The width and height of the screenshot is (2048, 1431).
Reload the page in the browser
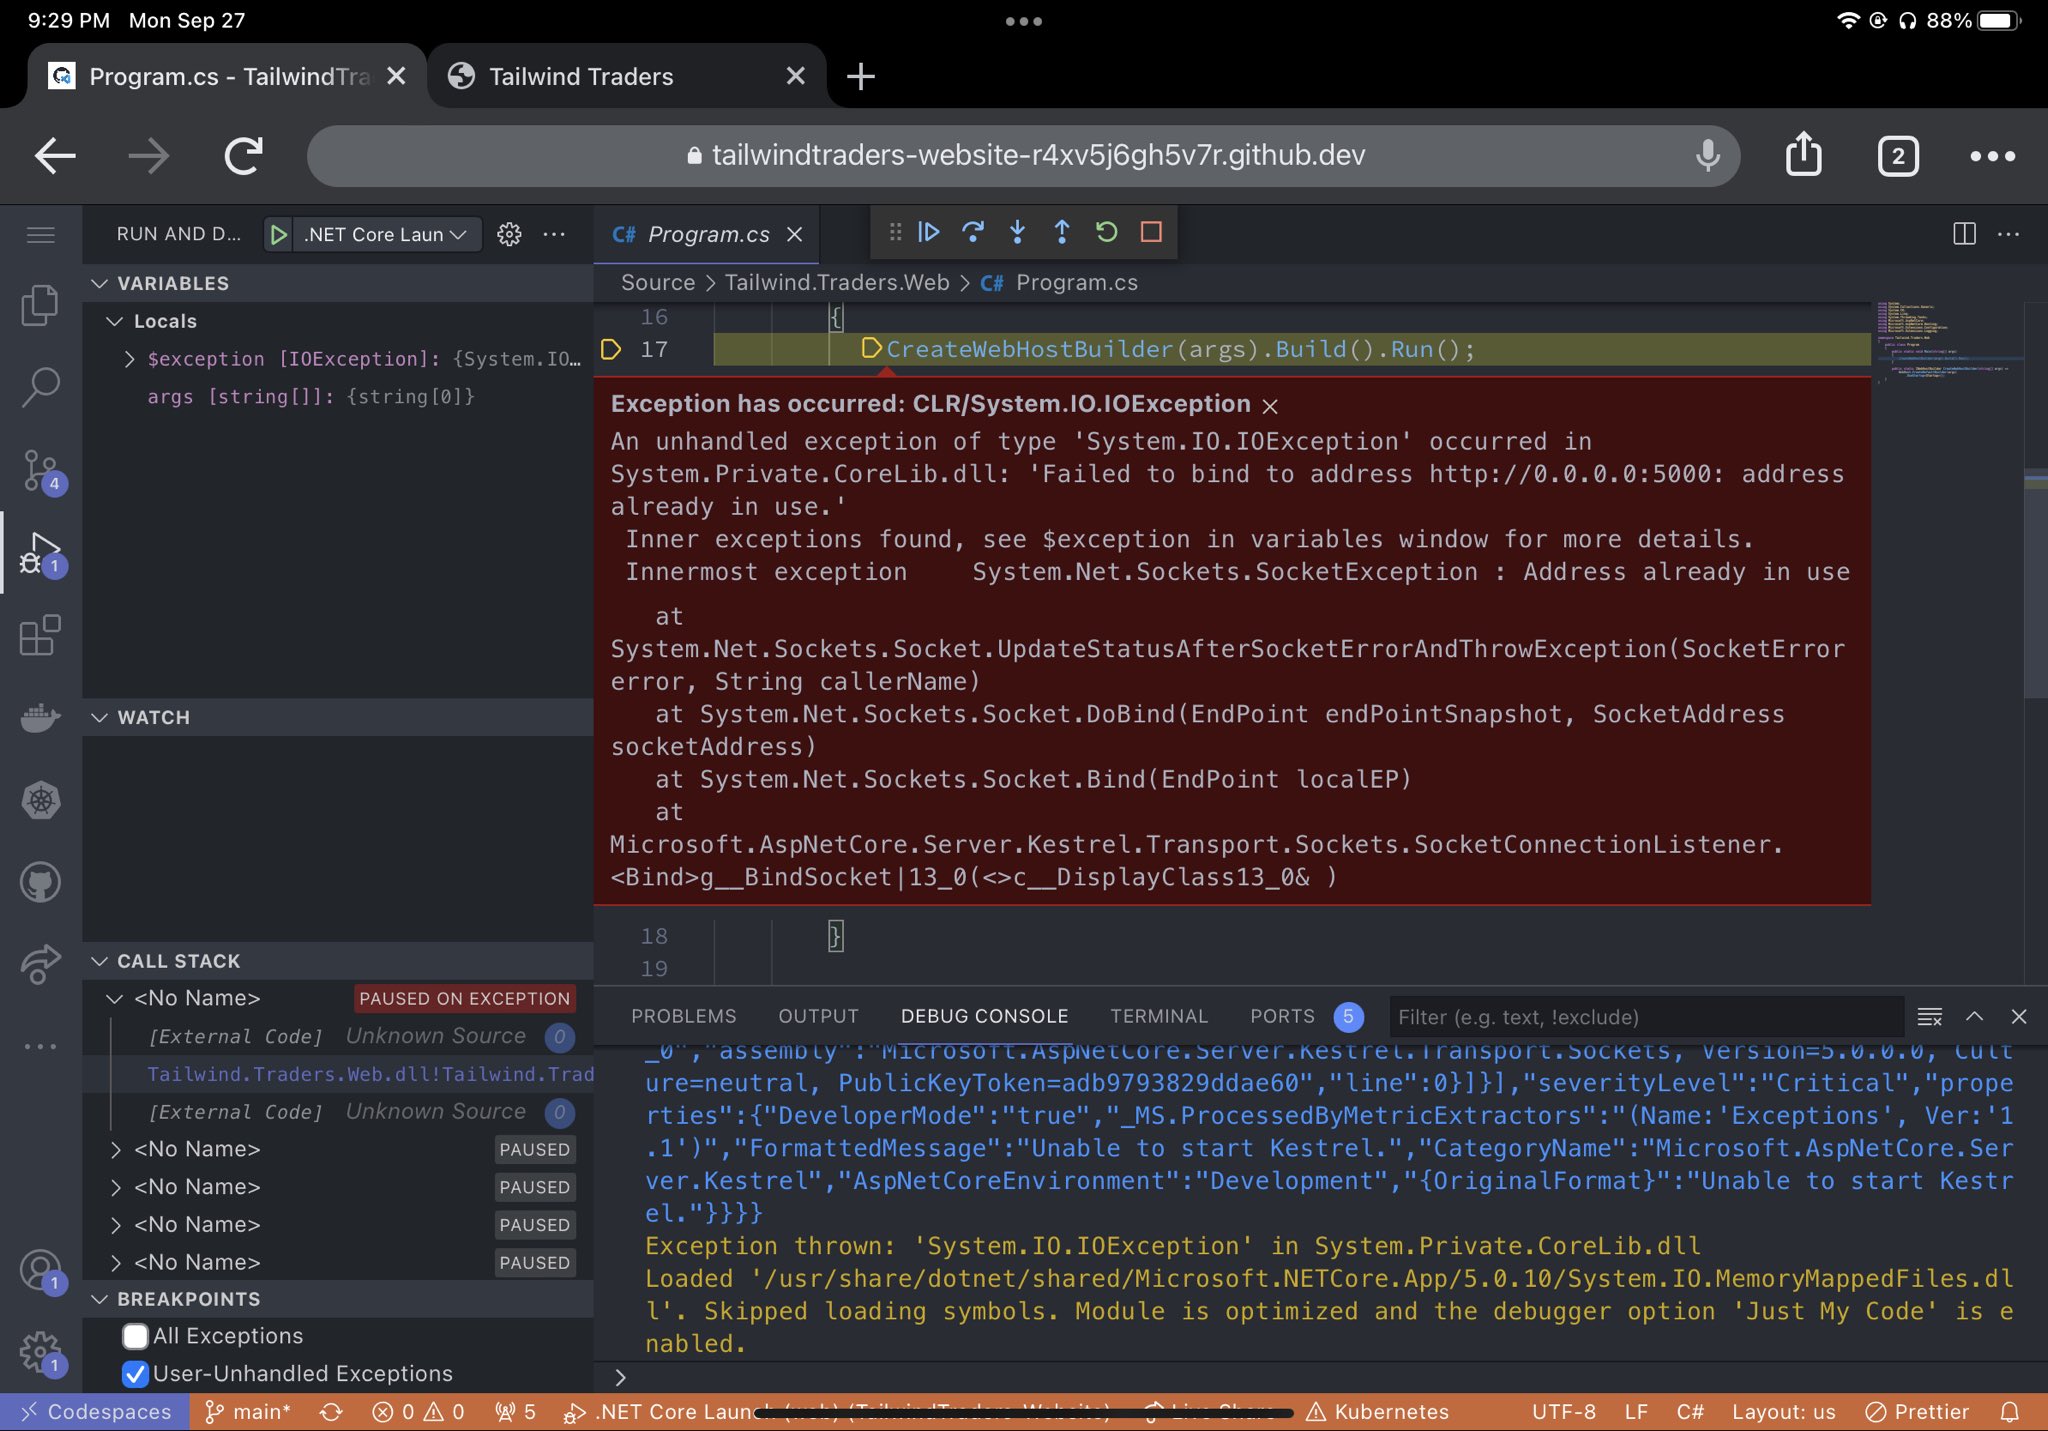click(243, 155)
